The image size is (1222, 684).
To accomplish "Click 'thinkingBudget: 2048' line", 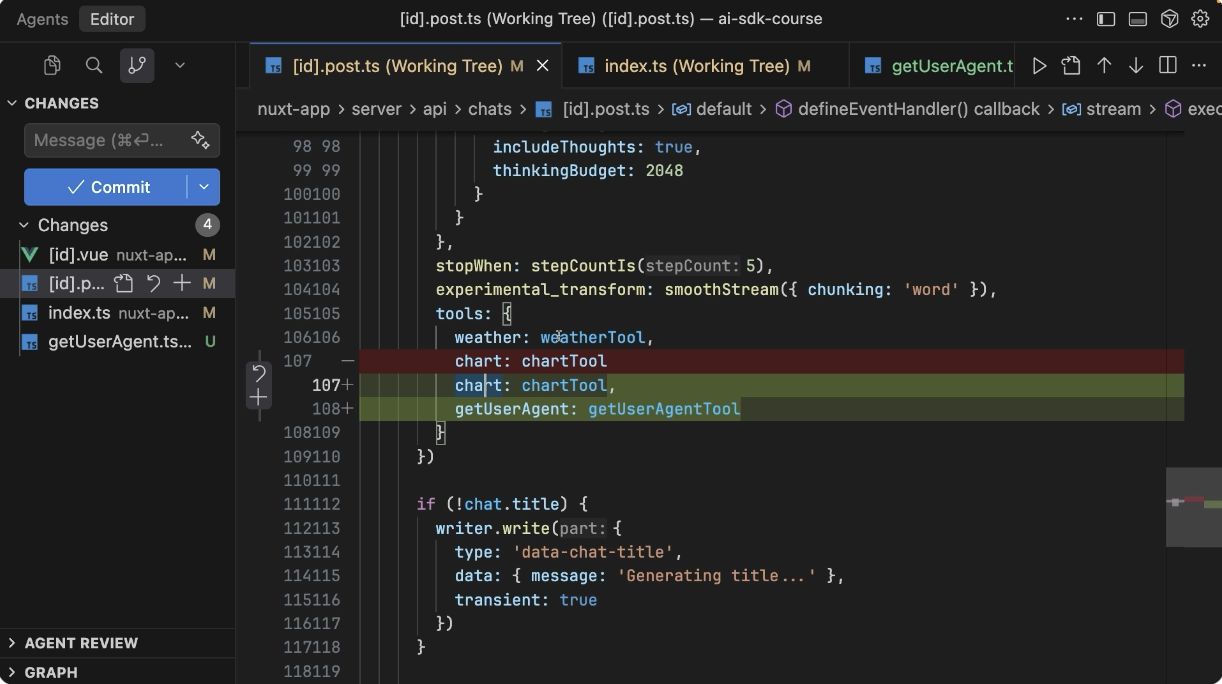I will (588, 171).
